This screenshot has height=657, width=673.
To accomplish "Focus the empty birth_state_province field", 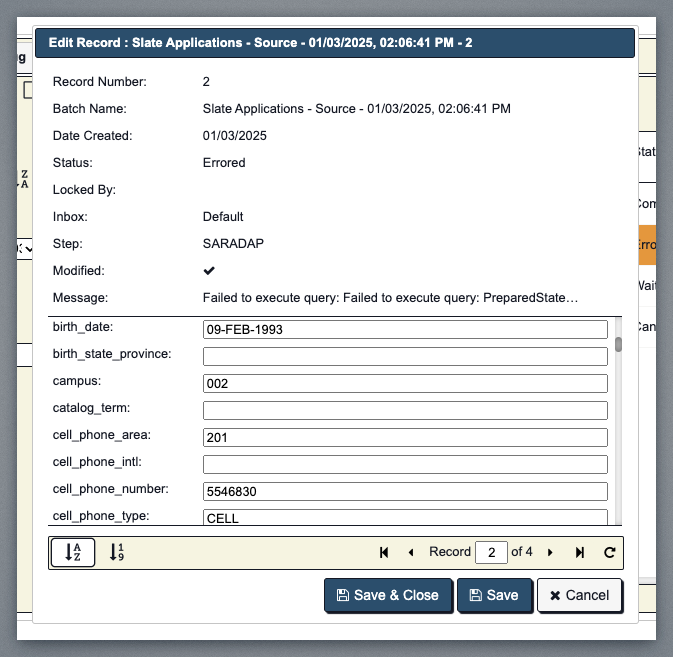I will coord(405,356).
